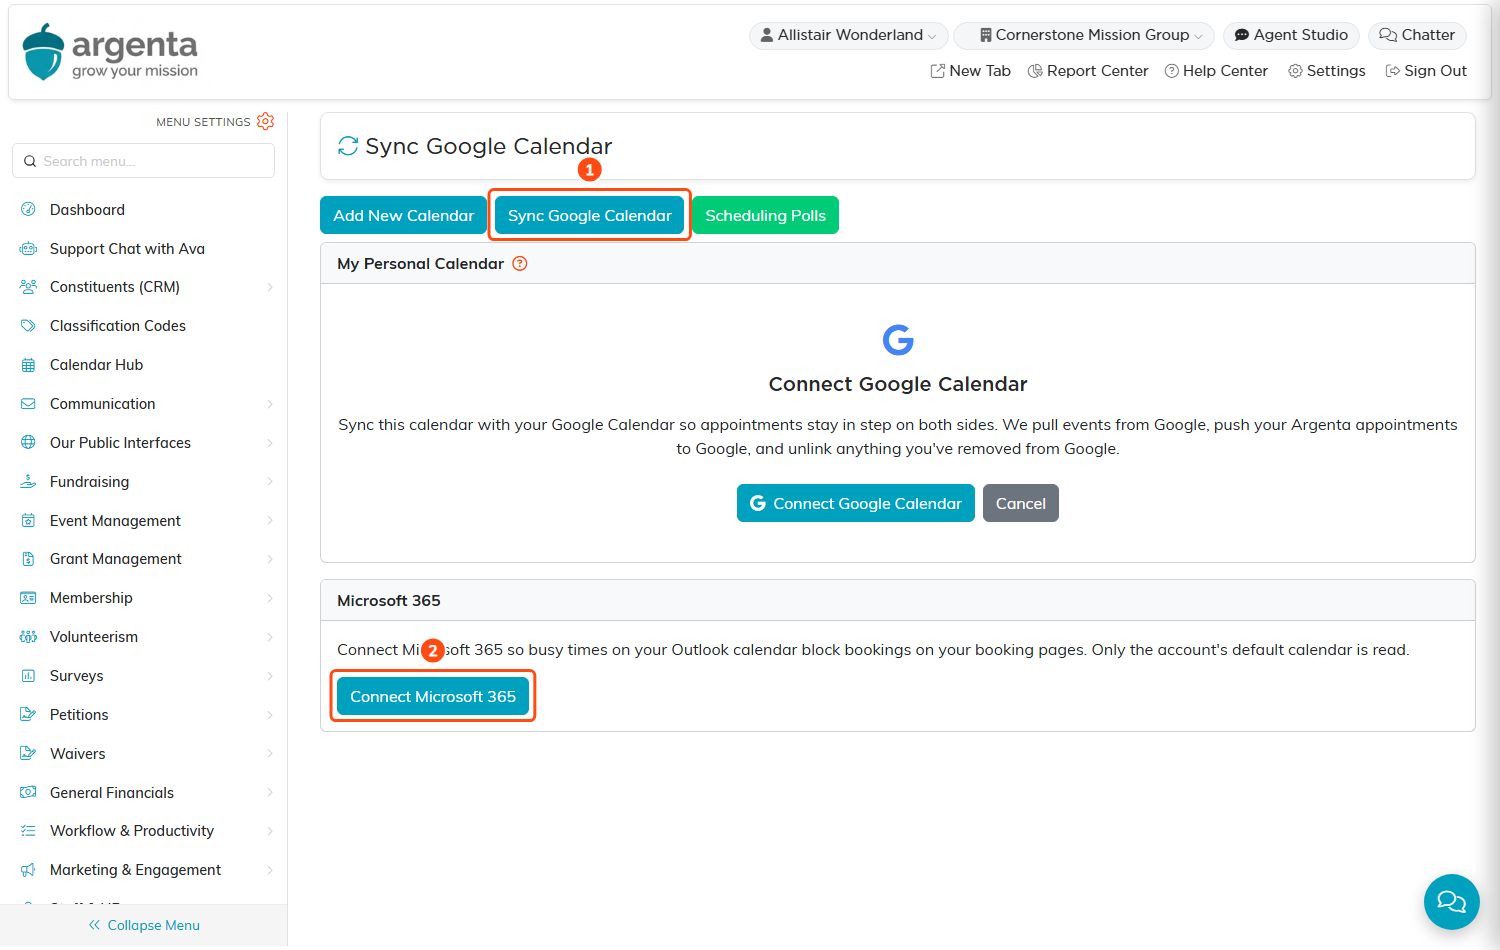Click the Workflow & Productivity list icon
Screen dimensions: 1500x950
click(x=28, y=831)
